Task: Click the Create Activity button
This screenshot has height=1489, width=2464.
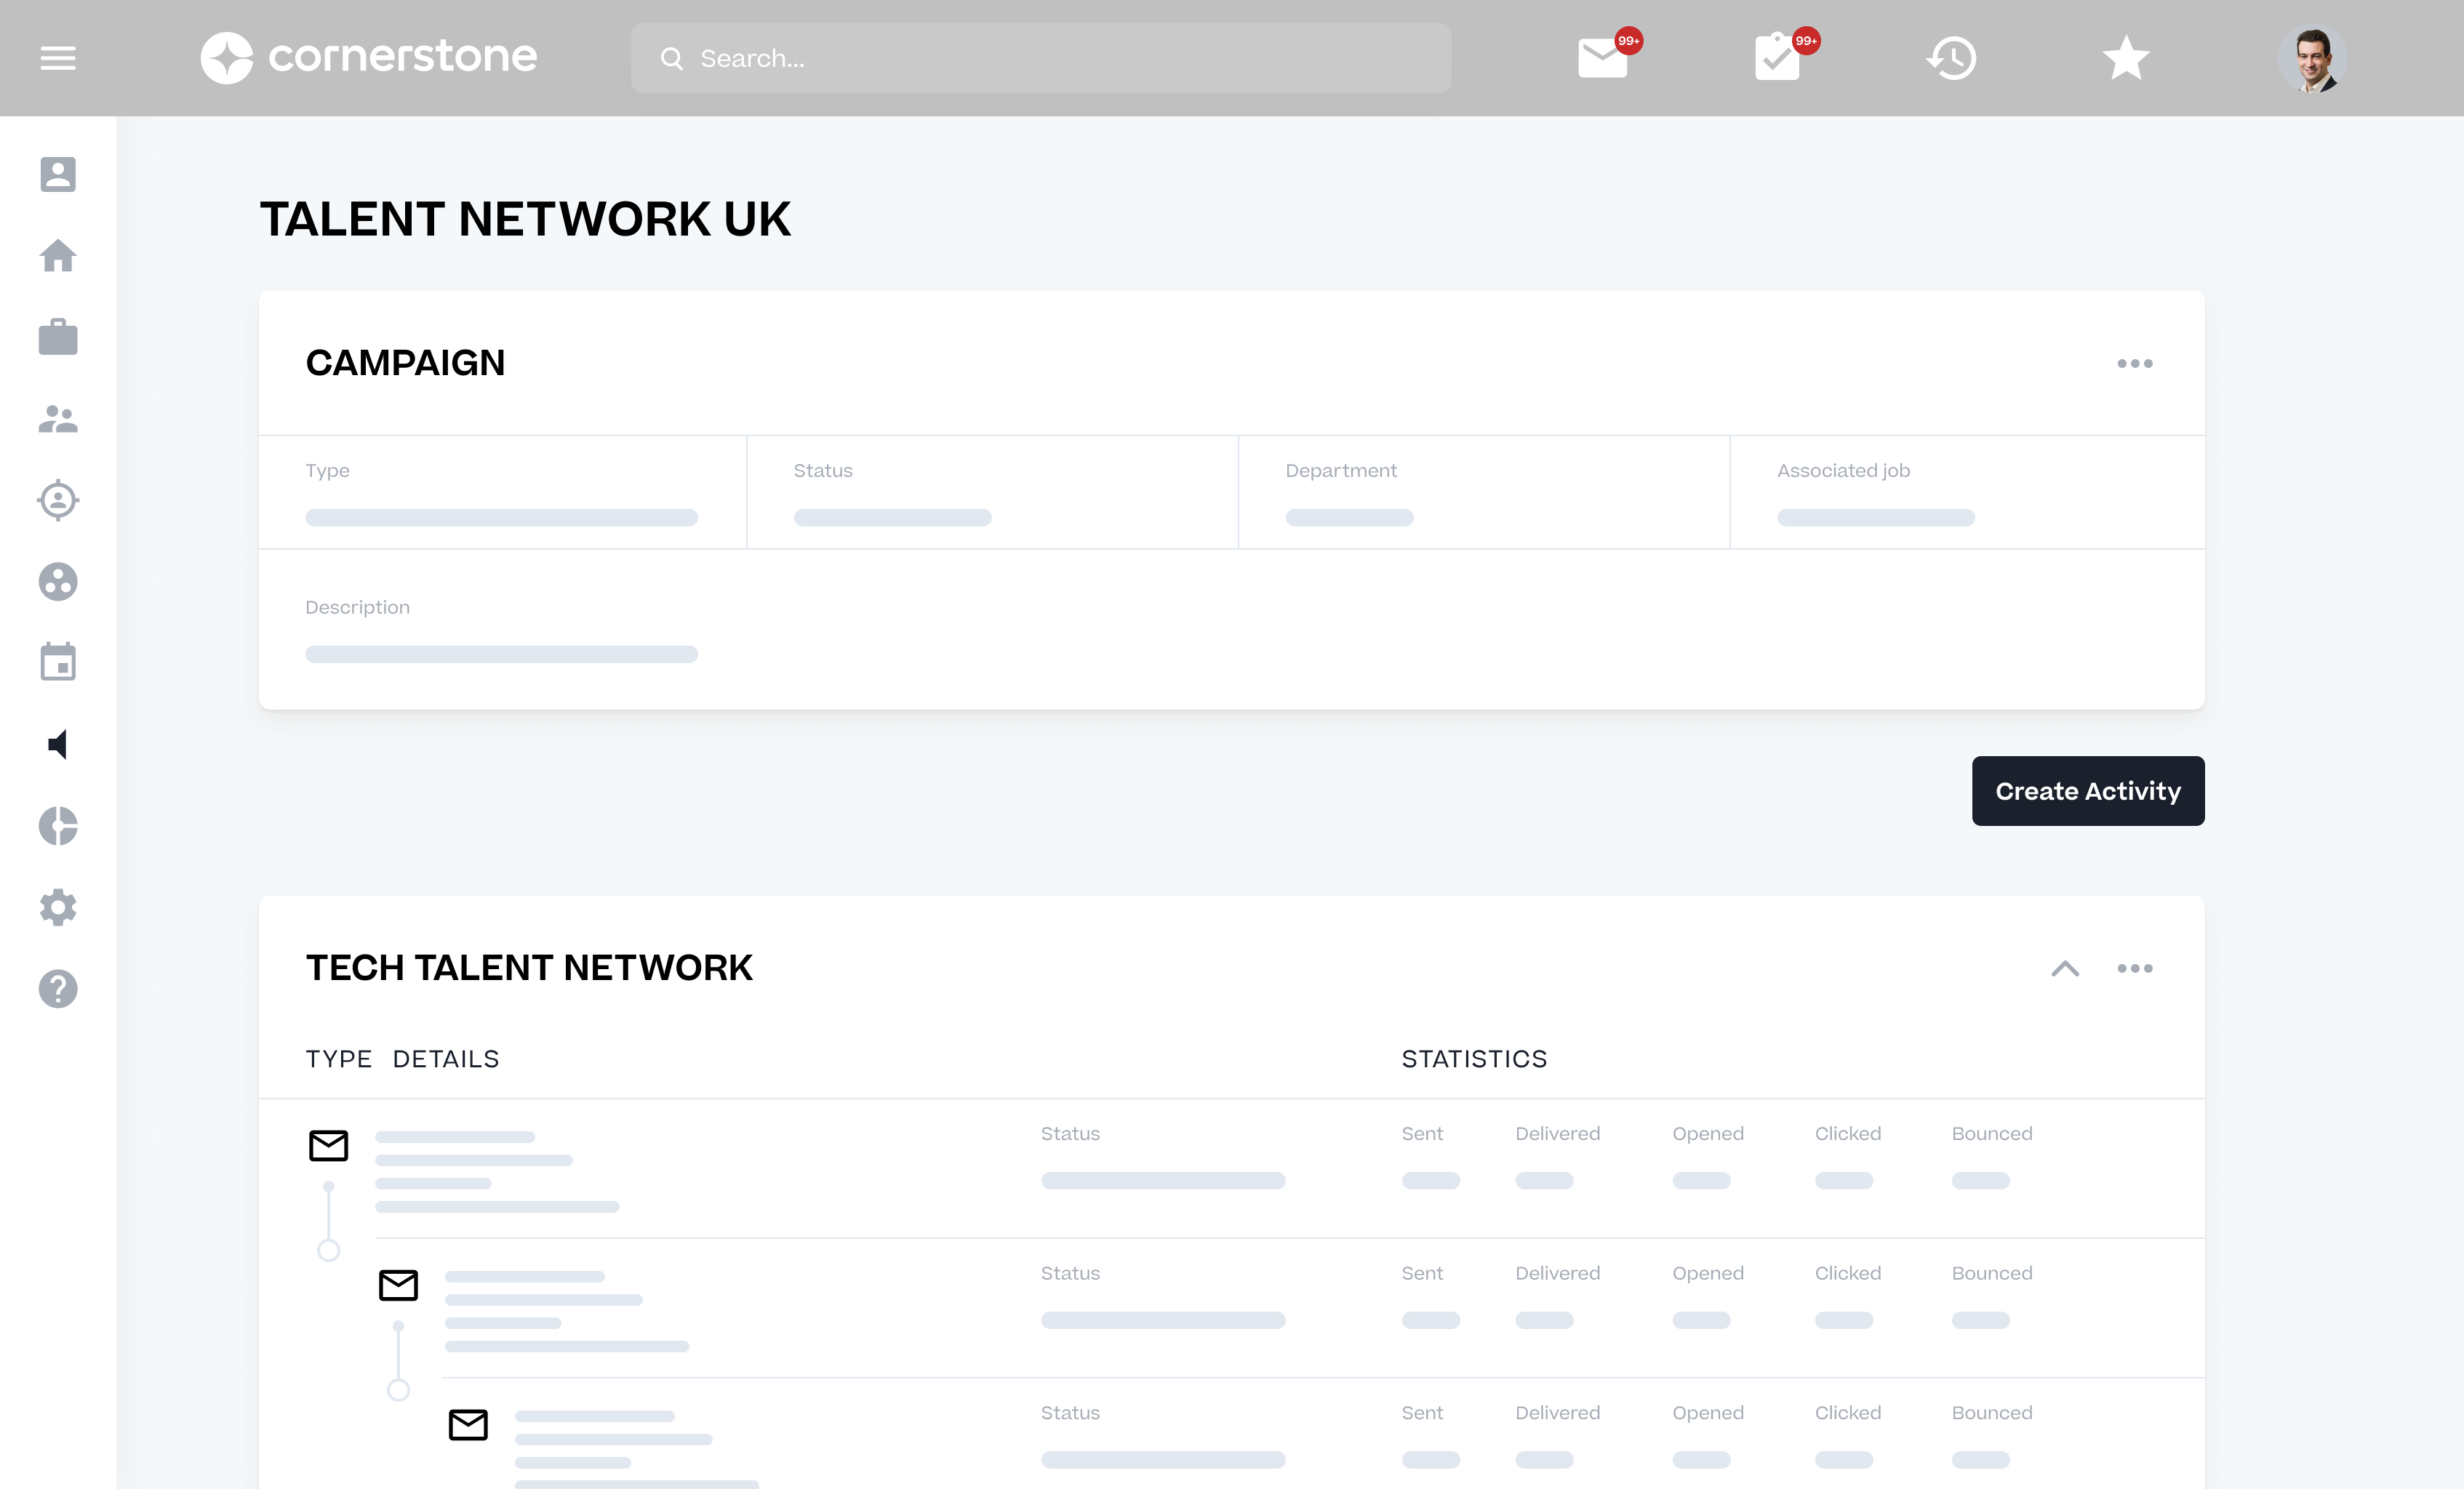Action: pos(2087,791)
